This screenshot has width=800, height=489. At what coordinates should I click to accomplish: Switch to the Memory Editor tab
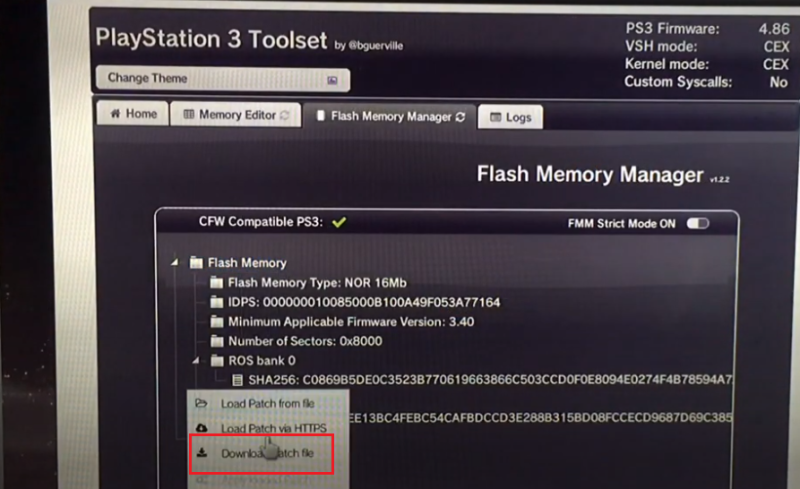point(236,115)
